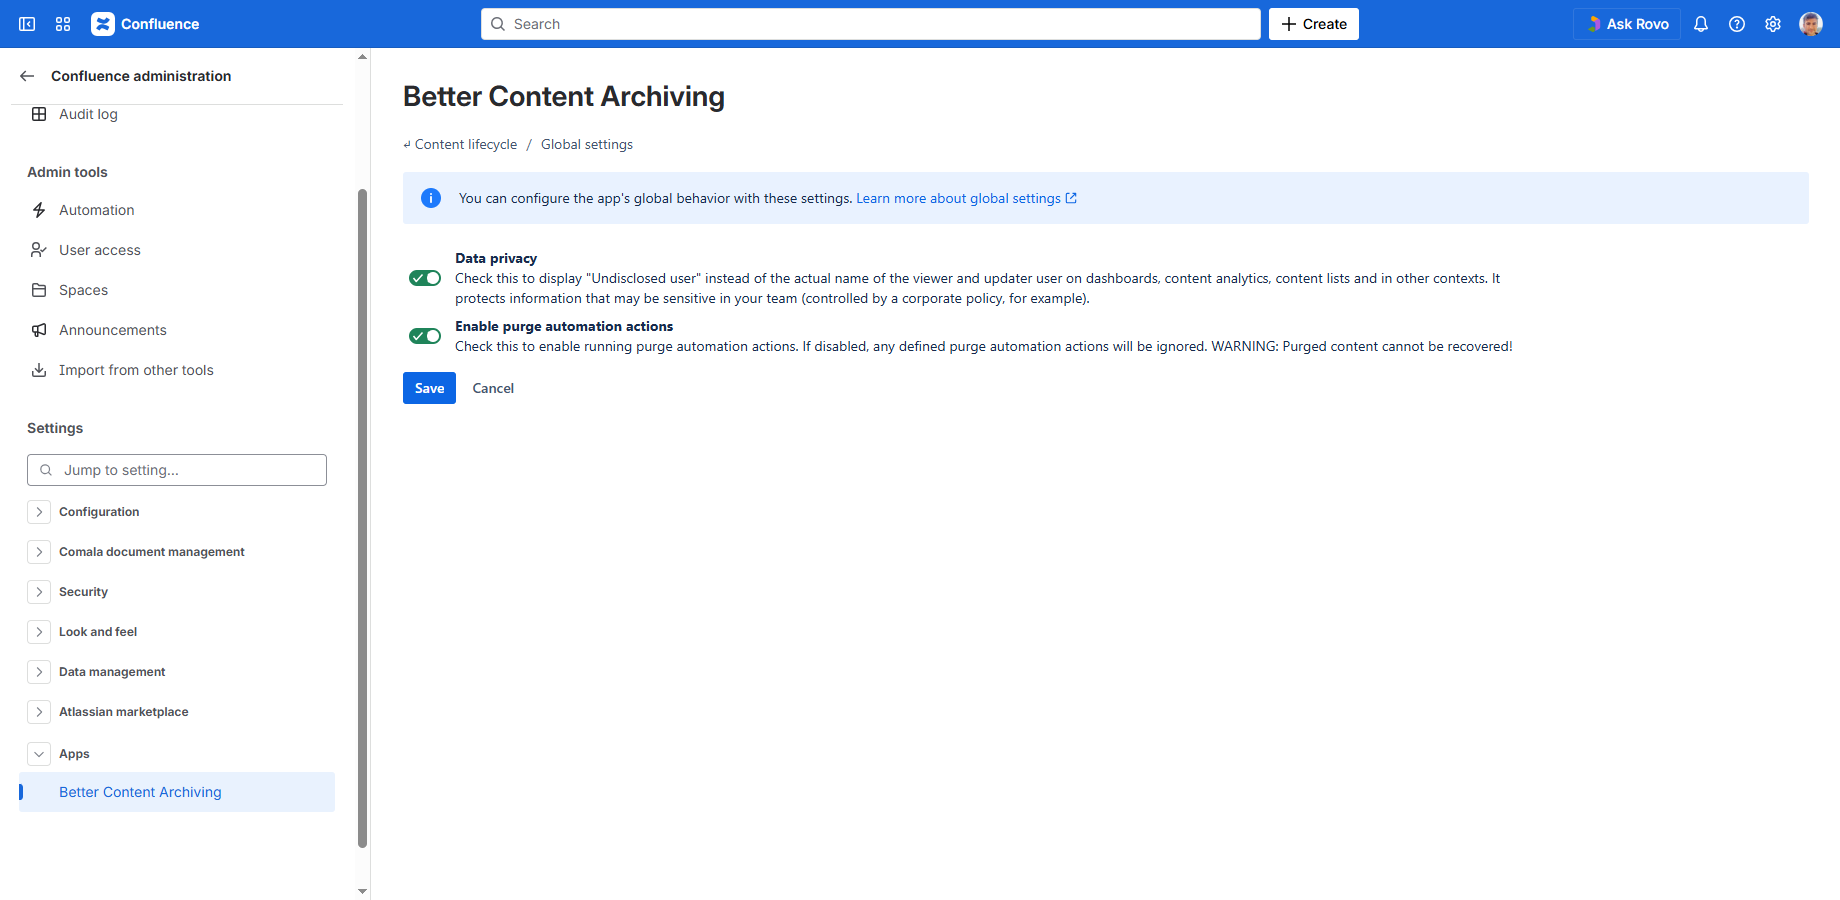1840x900 pixels.
Task: Click the sidebar vertical scrollbar
Action: coord(362,500)
